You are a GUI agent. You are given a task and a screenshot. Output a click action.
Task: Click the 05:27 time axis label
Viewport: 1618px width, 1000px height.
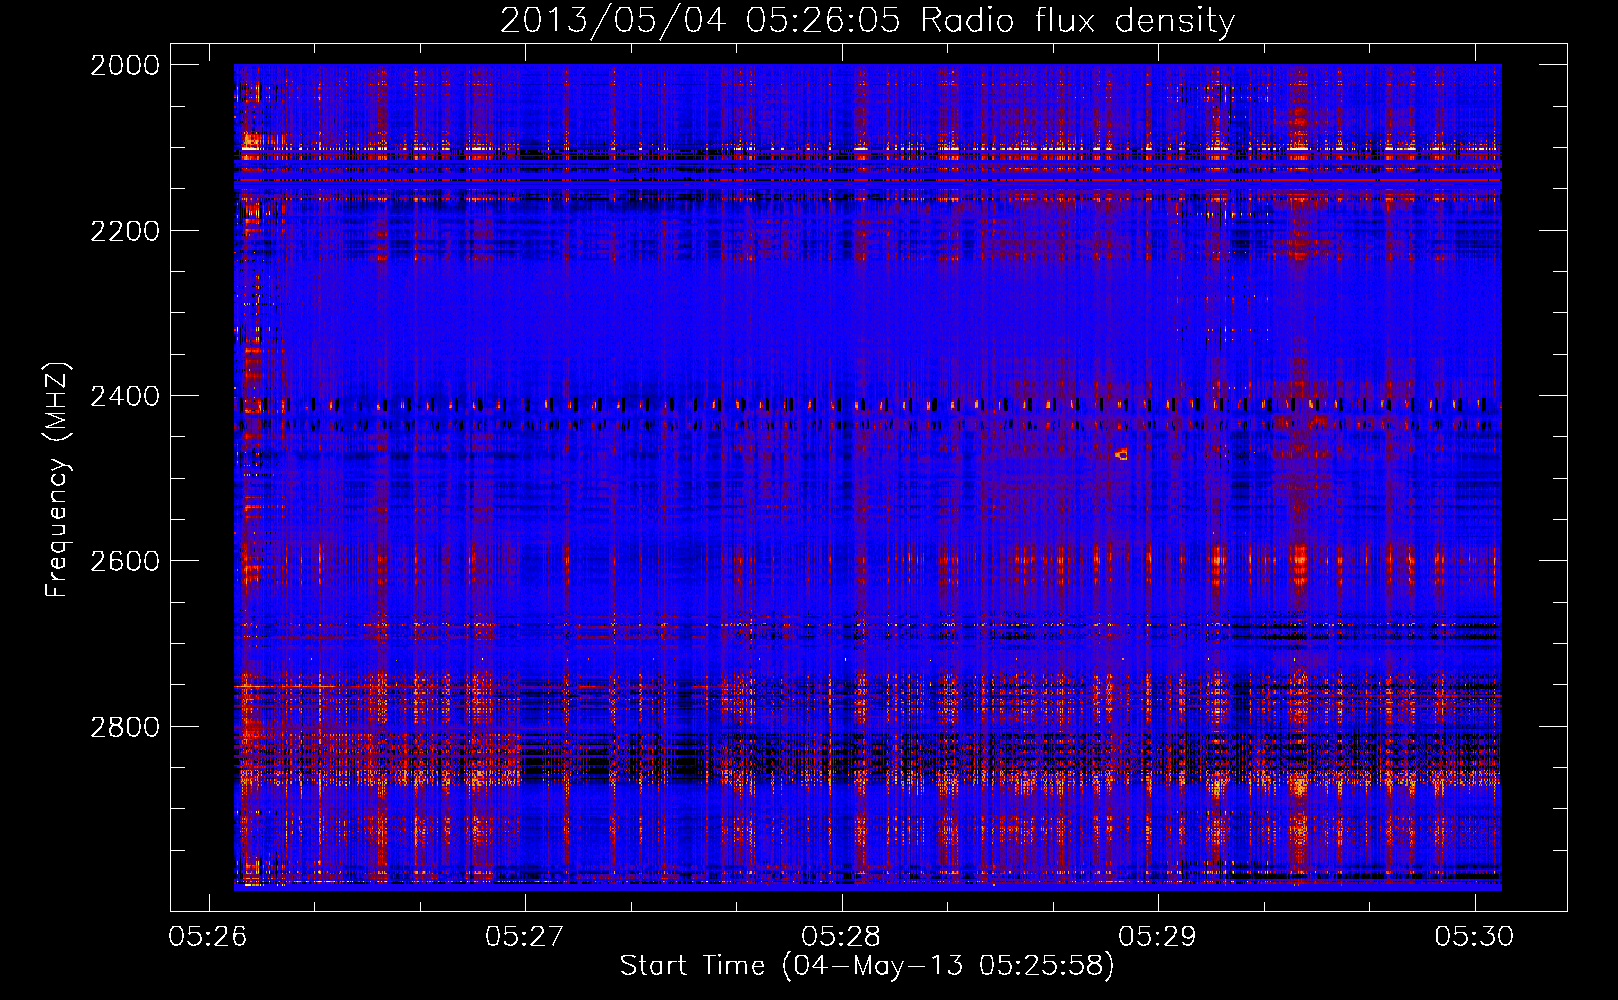pos(525,936)
